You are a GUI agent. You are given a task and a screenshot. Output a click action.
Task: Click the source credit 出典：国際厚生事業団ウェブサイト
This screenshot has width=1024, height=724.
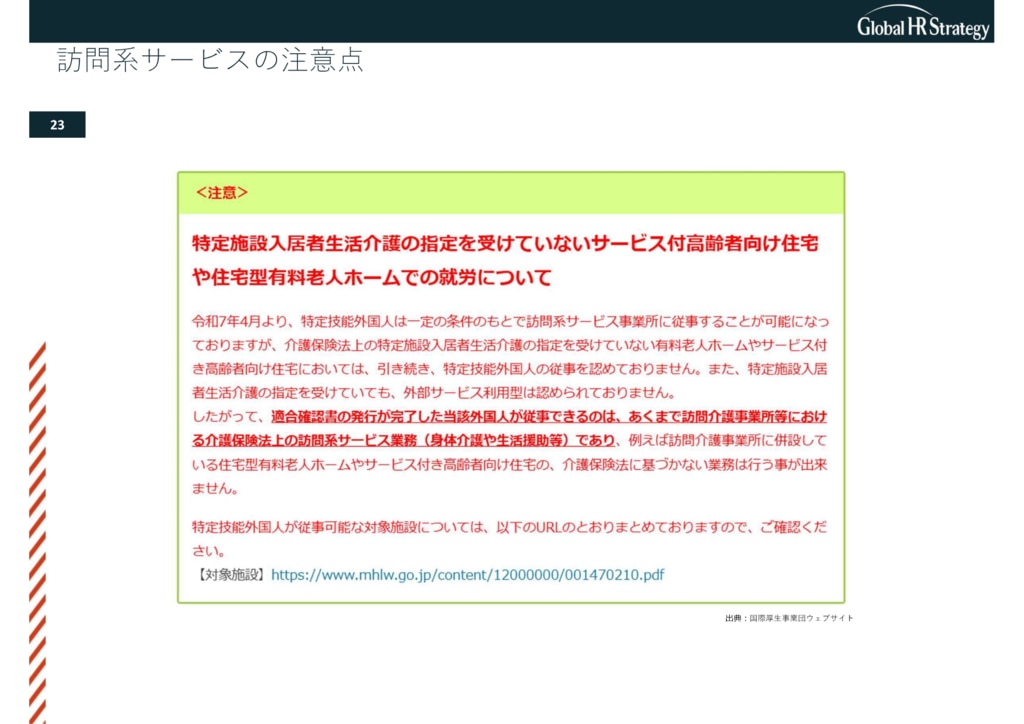click(789, 618)
